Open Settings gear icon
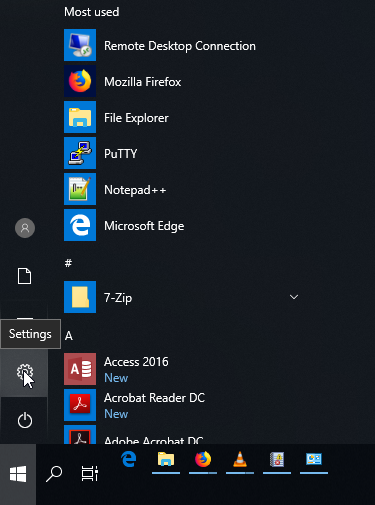The image size is (375, 505). 25,372
